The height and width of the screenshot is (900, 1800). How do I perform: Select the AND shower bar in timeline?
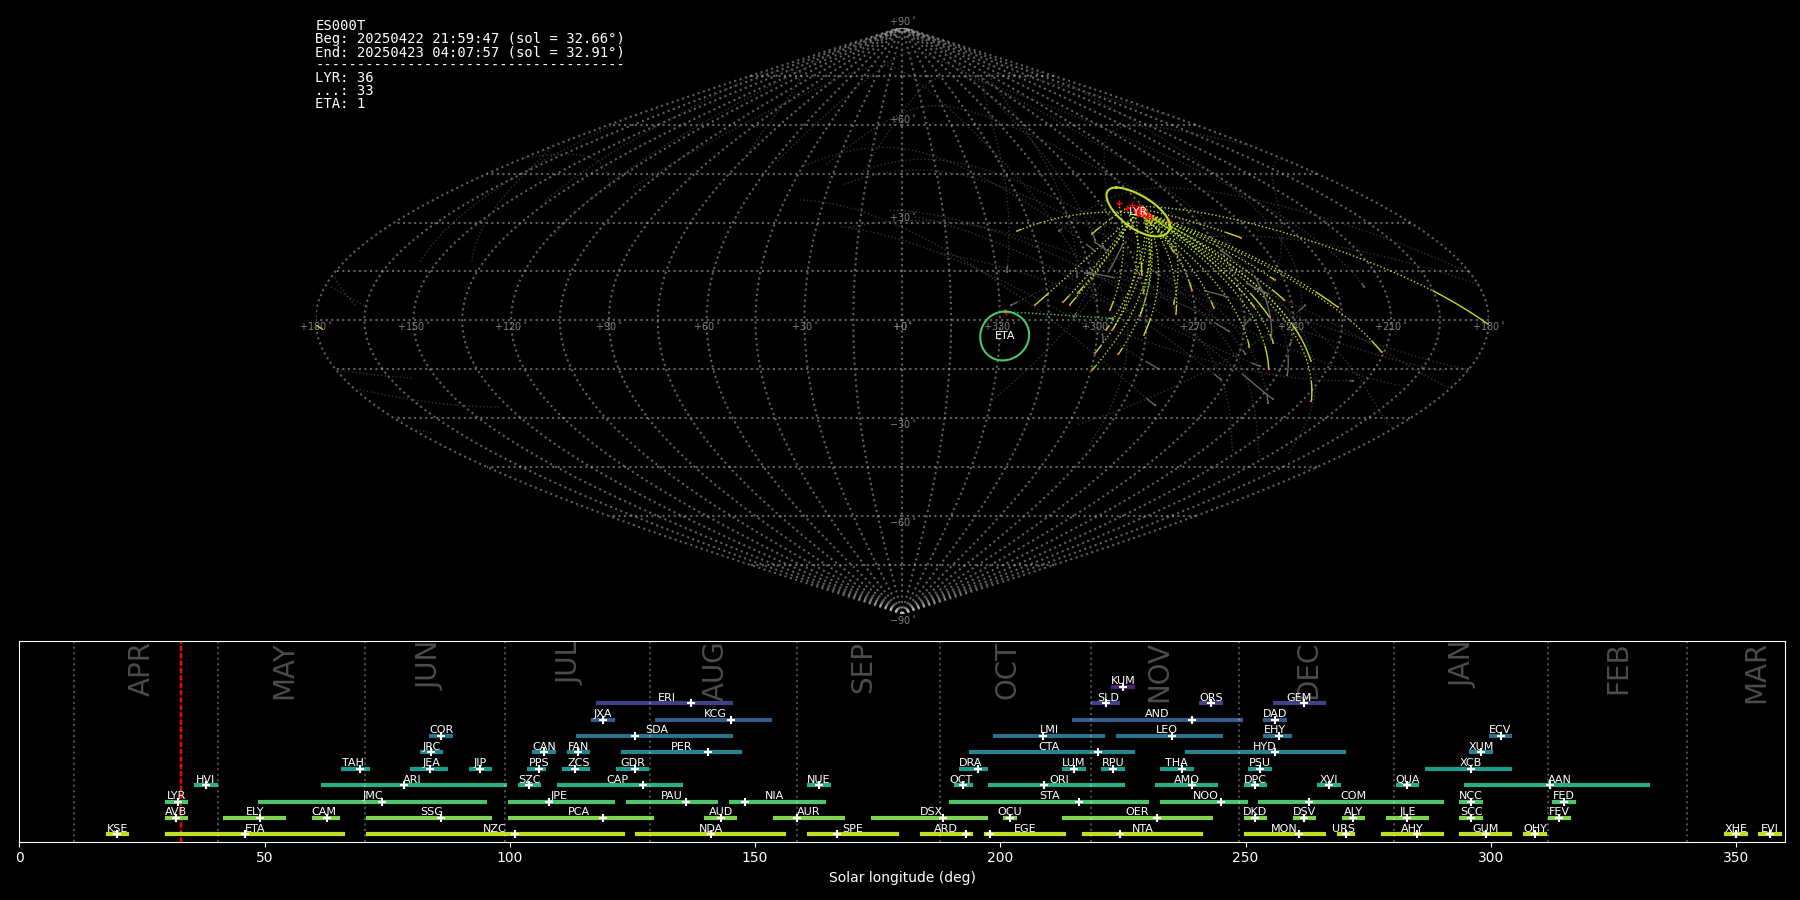tap(1157, 719)
